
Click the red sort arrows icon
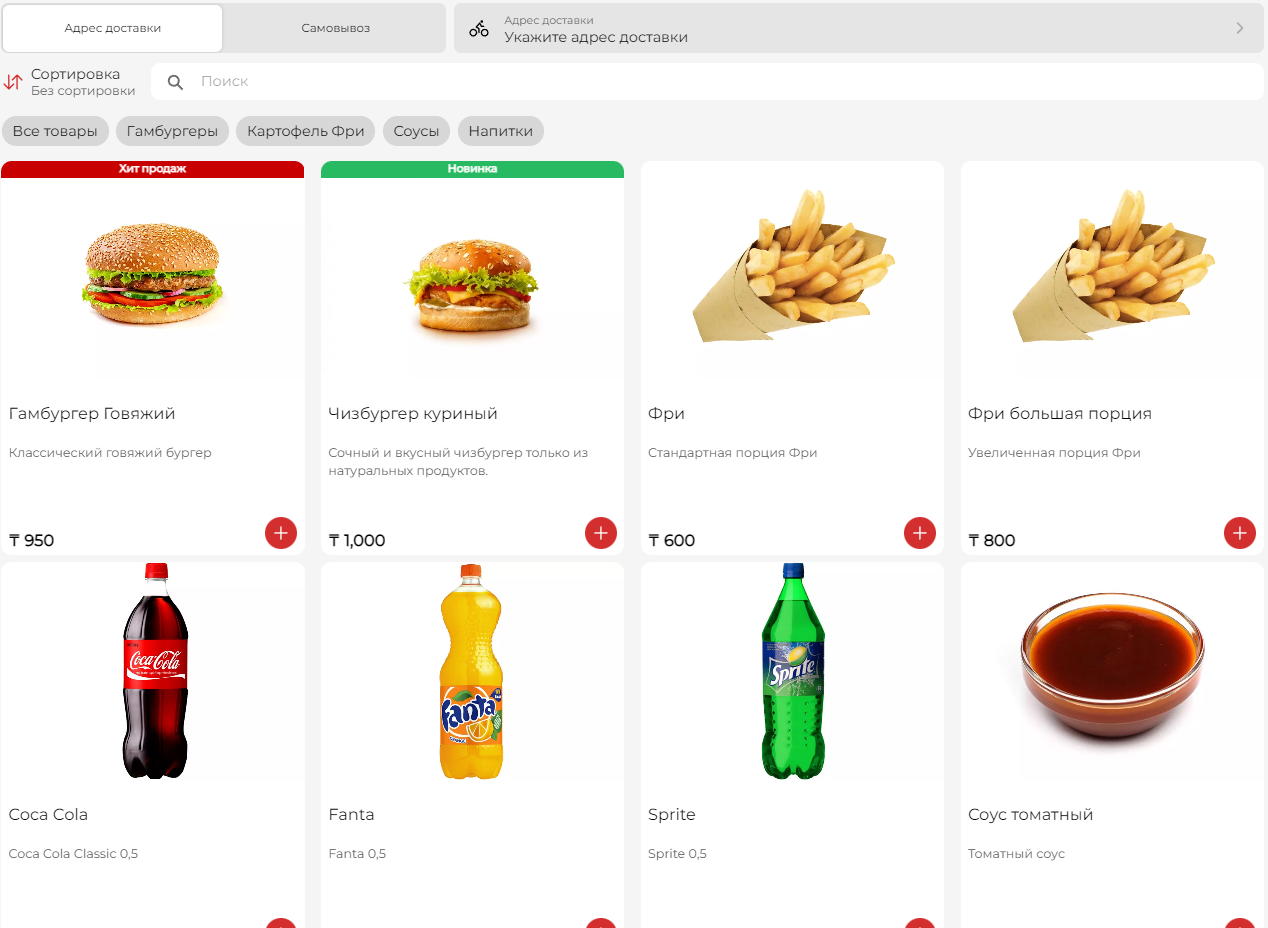tap(13, 82)
